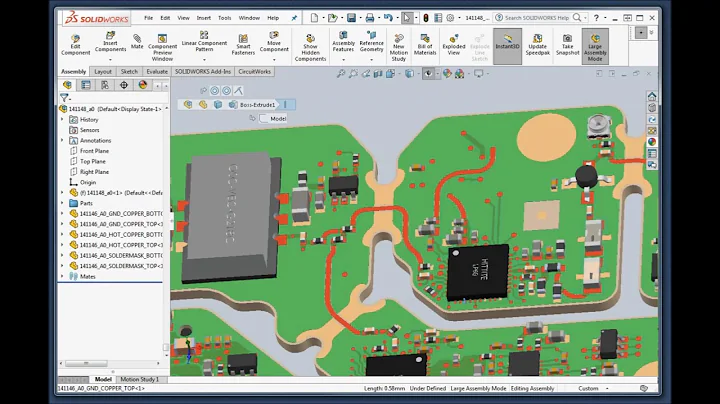Create an Exploded View
720x404 pixels.
coord(454,45)
